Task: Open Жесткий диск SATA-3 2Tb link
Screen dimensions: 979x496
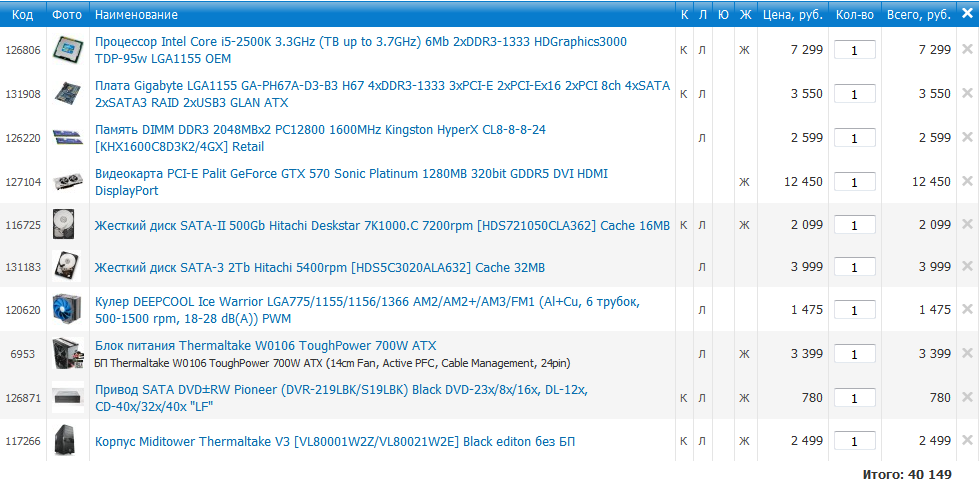Action: (x=320, y=267)
